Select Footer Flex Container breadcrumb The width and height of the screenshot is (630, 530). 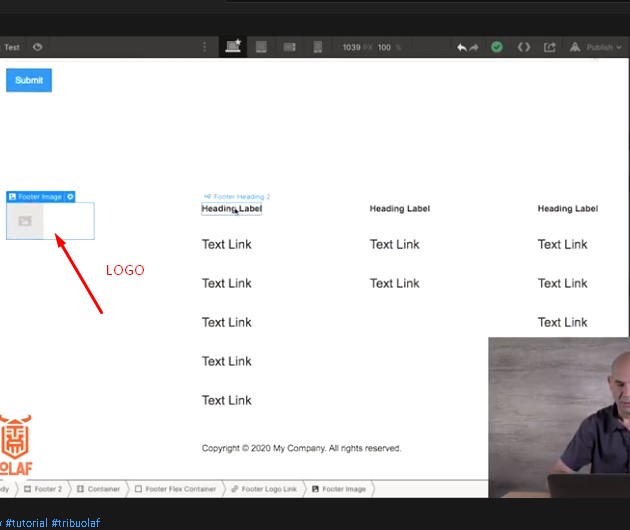[x=176, y=489]
